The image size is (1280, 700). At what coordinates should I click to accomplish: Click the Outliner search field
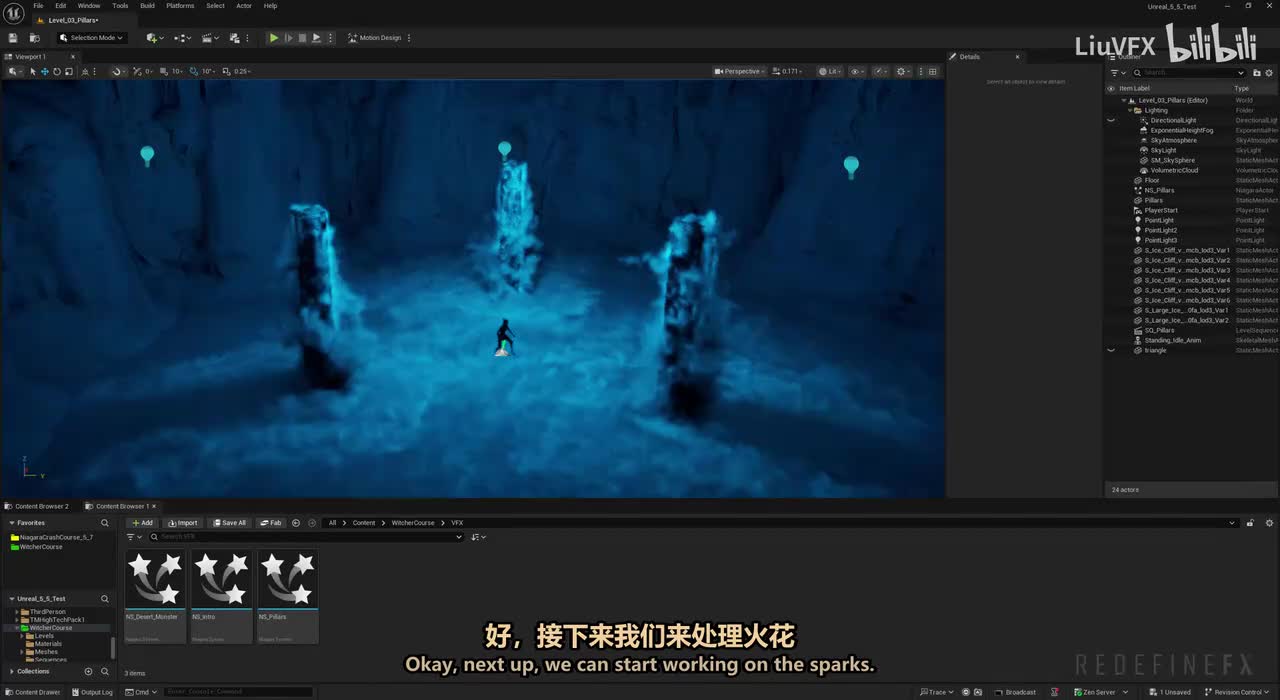[x=1190, y=72]
